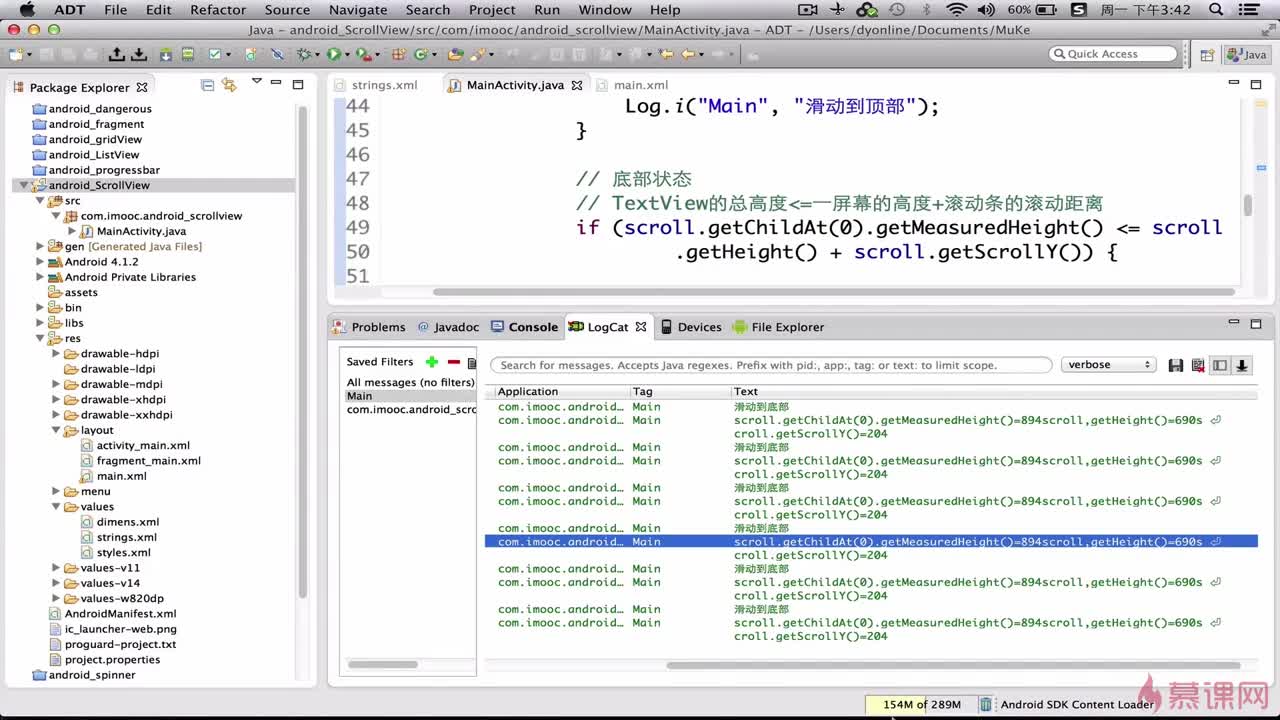The image size is (1280, 720).
Task: Open the Java perspective button
Action: click(x=1247, y=55)
